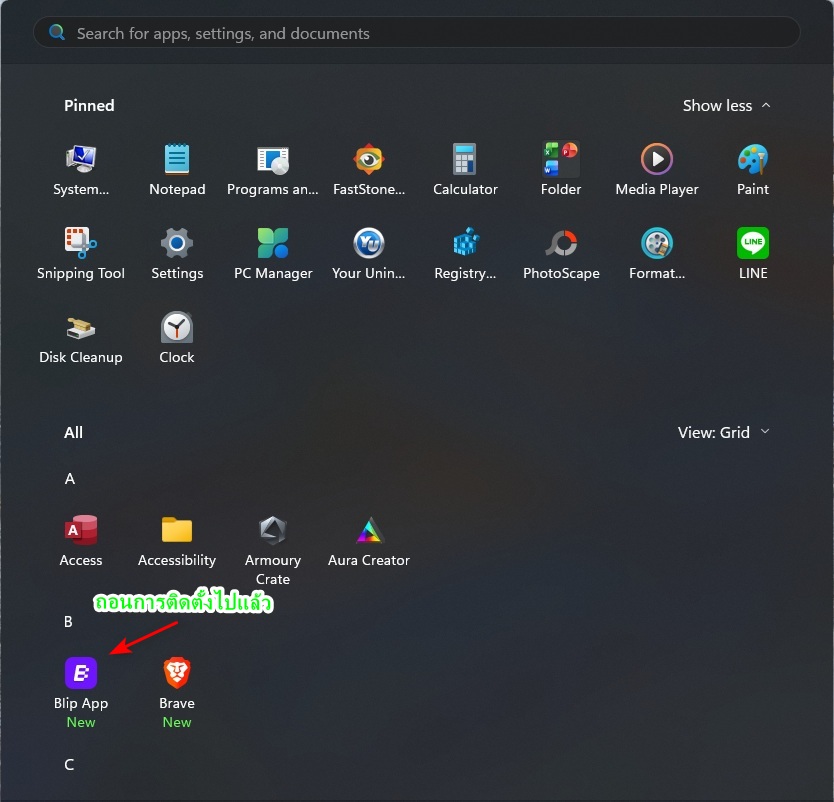Launch the Registry pinned app icon
Image resolution: width=834 pixels, height=802 pixels.
pos(465,243)
